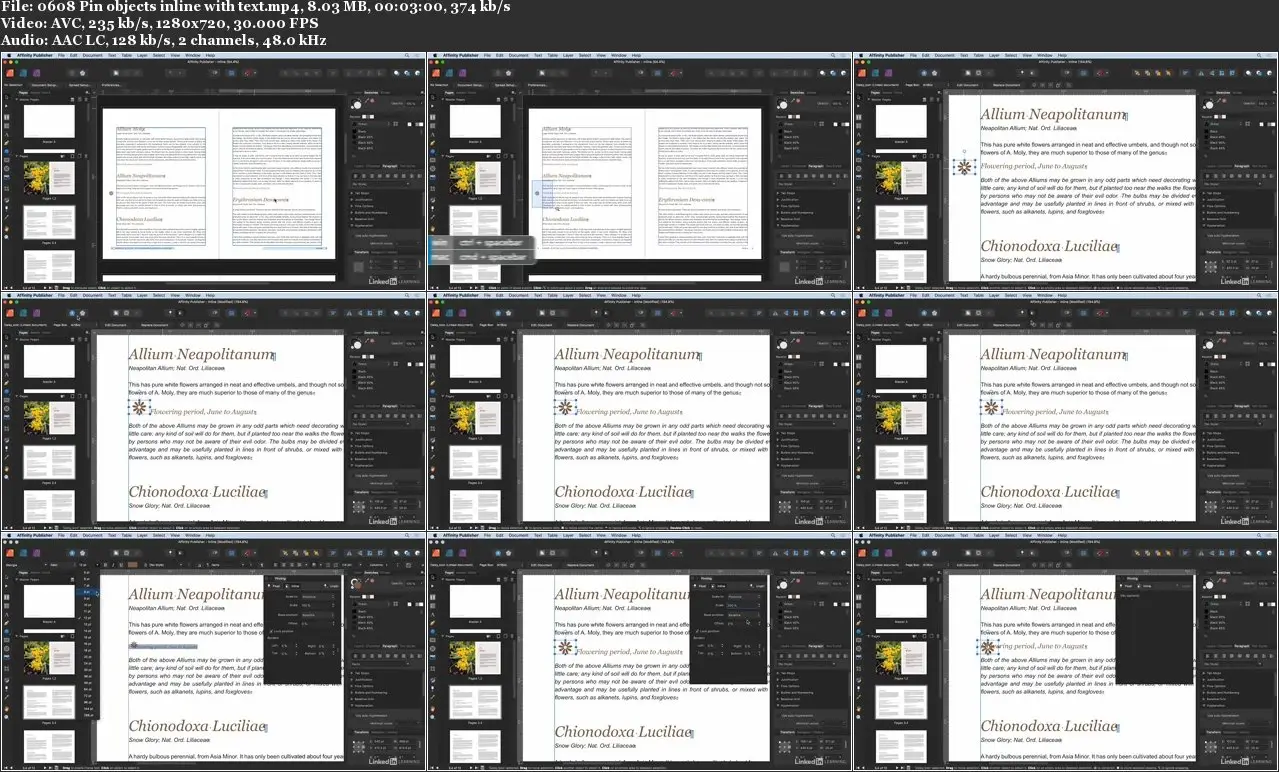Click Preferences button in top-left frame

112,85
